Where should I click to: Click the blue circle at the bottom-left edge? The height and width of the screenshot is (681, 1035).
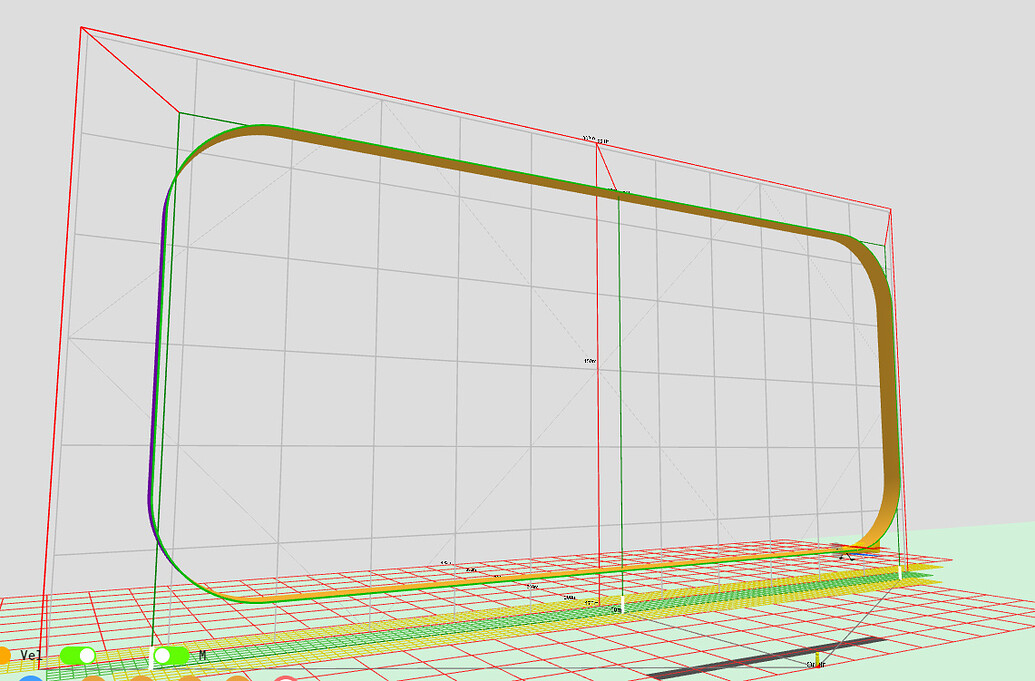[30, 678]
